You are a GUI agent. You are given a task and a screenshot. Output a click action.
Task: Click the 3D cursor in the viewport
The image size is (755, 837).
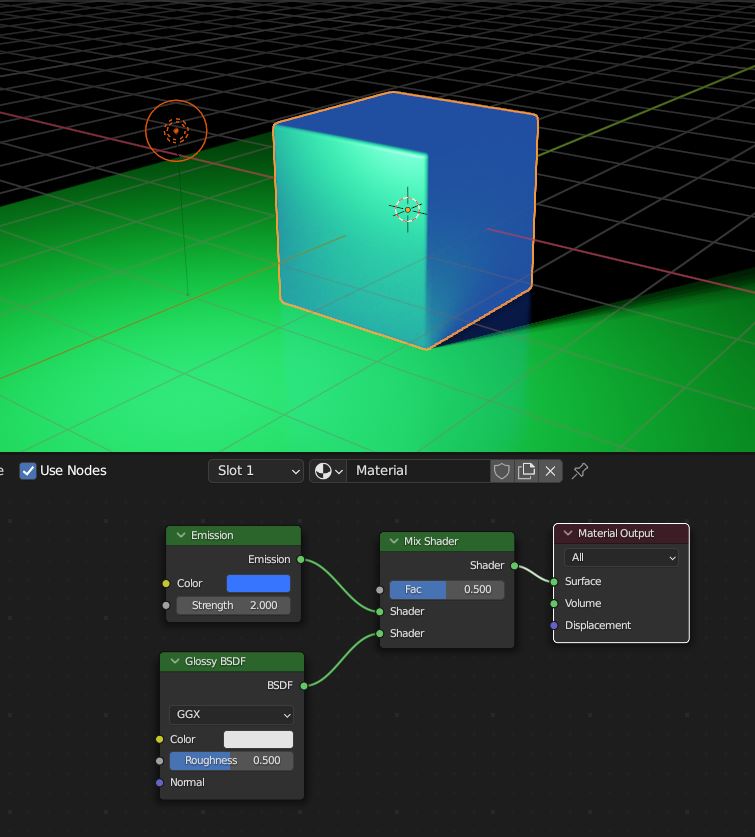coord(408,210)
